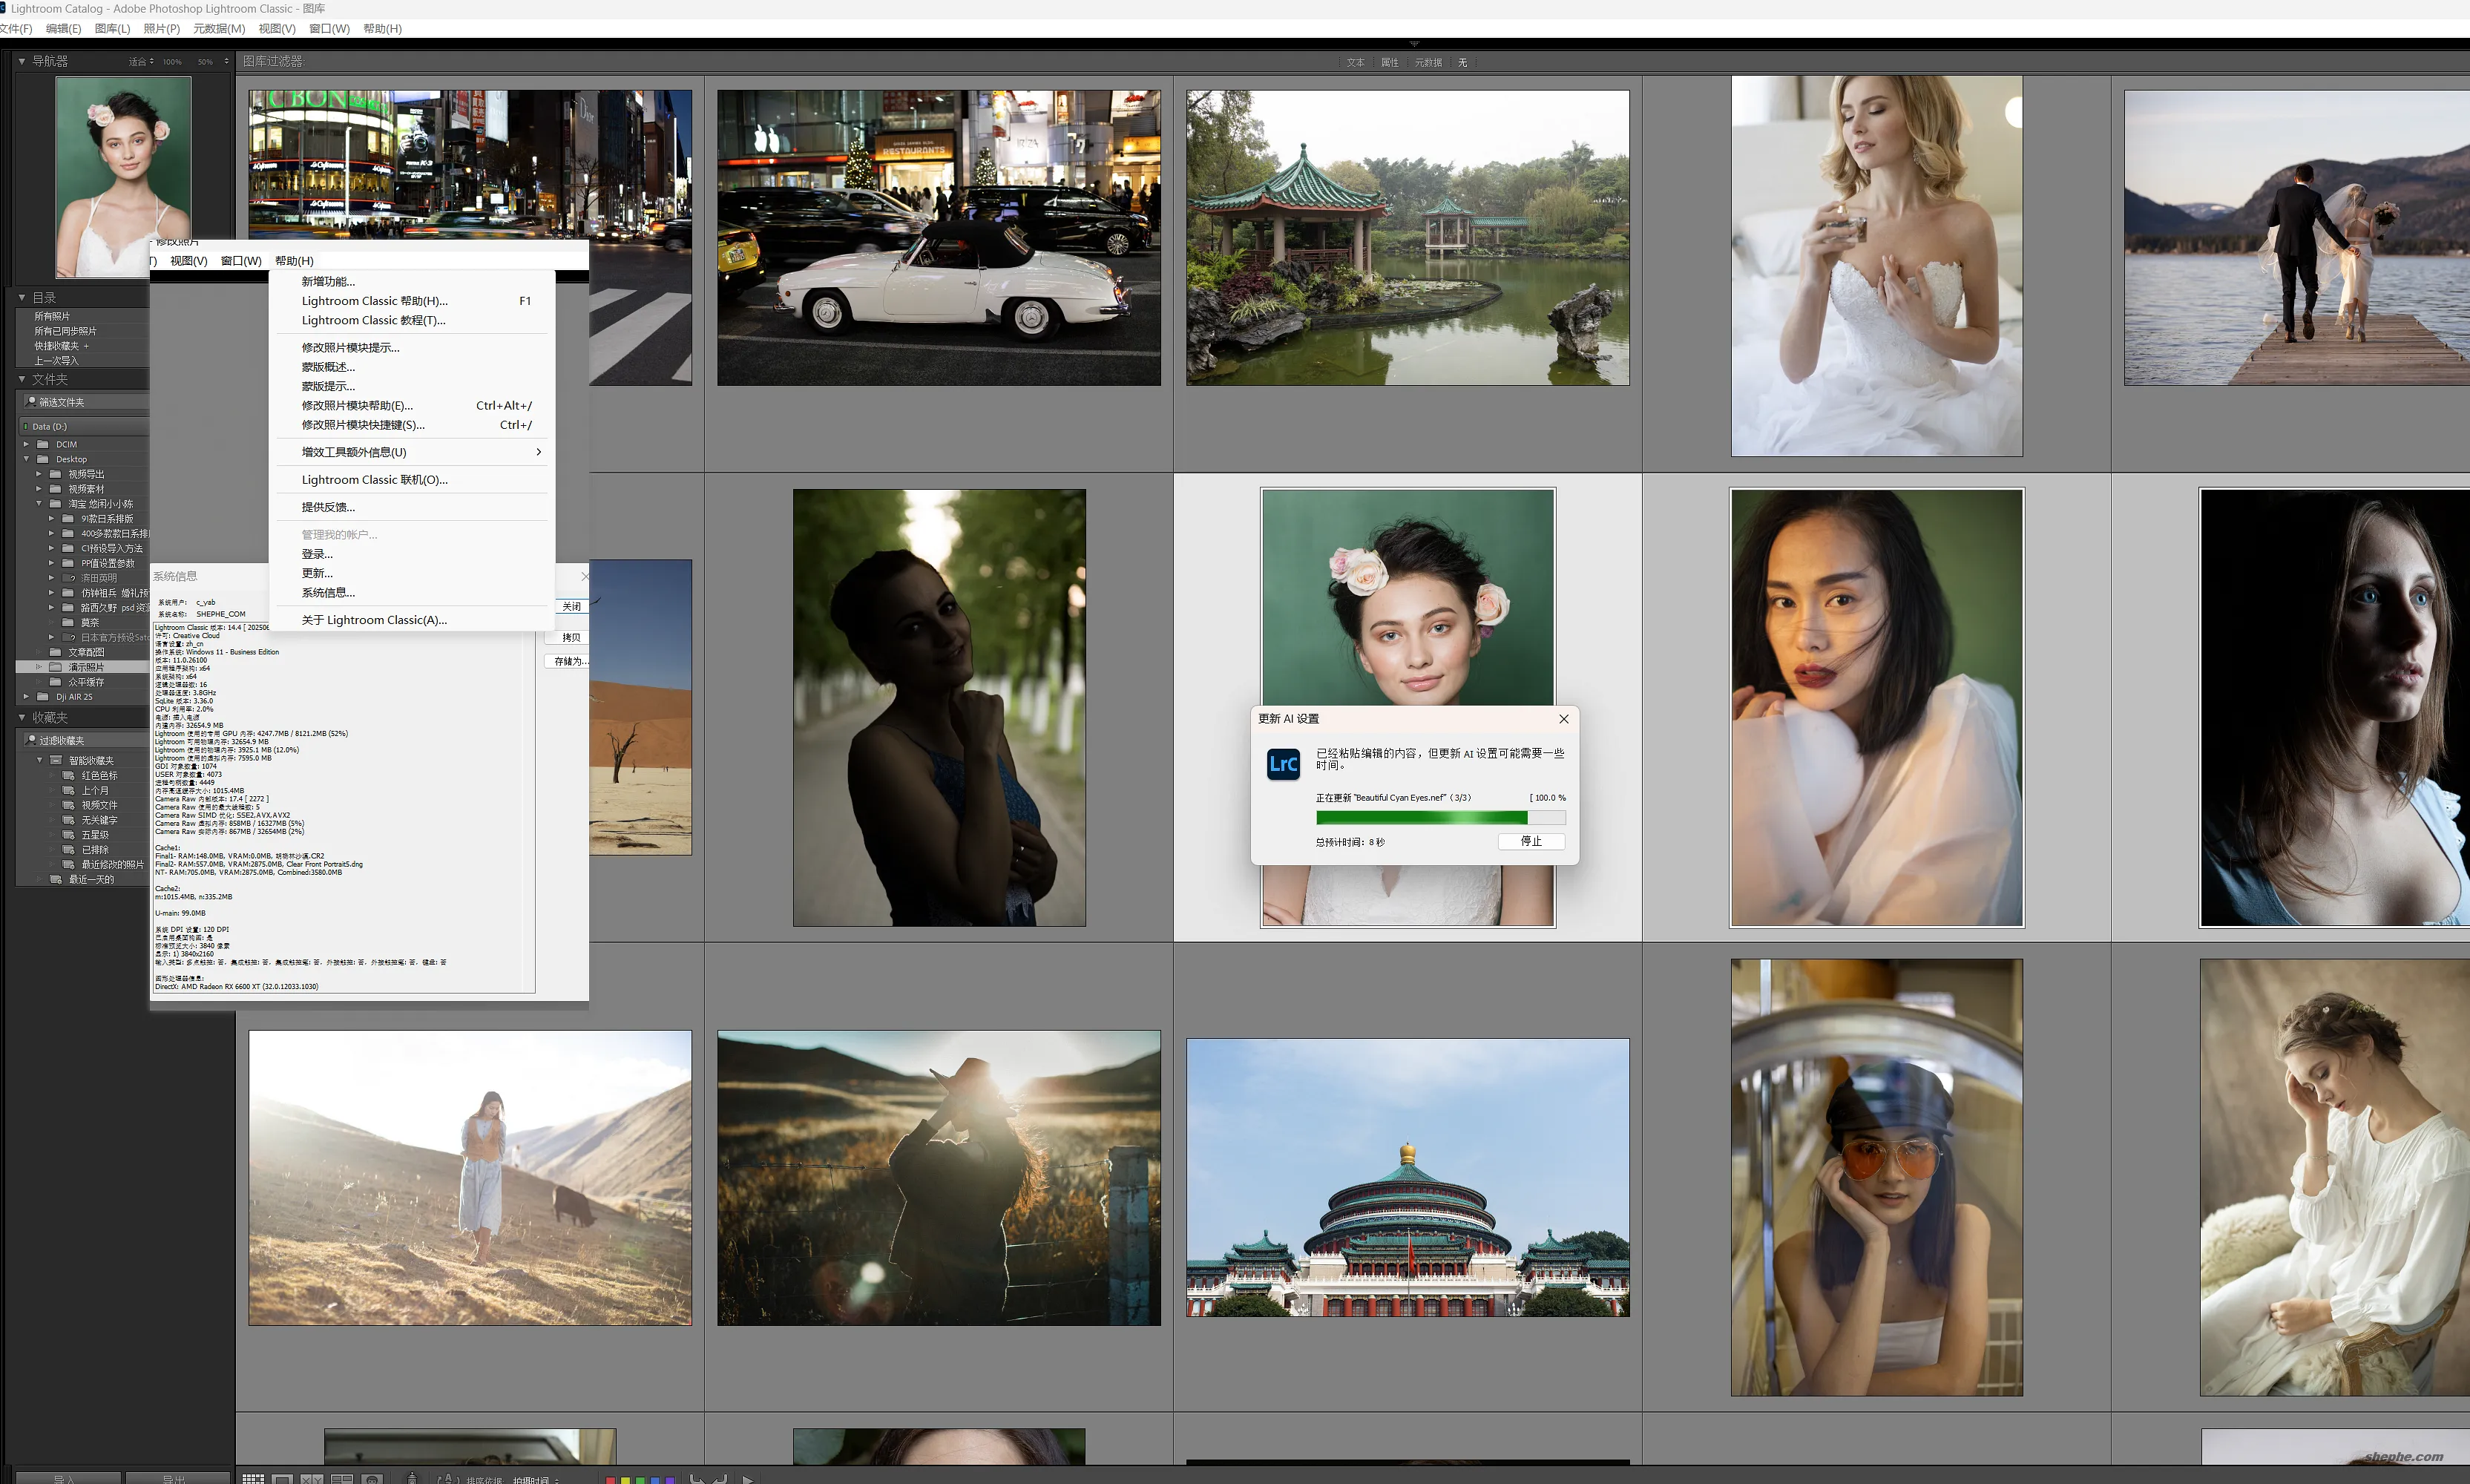Open 增效工具额外信息 submenu
This screenshot has height=1484, width=2470.
(412, 452)
